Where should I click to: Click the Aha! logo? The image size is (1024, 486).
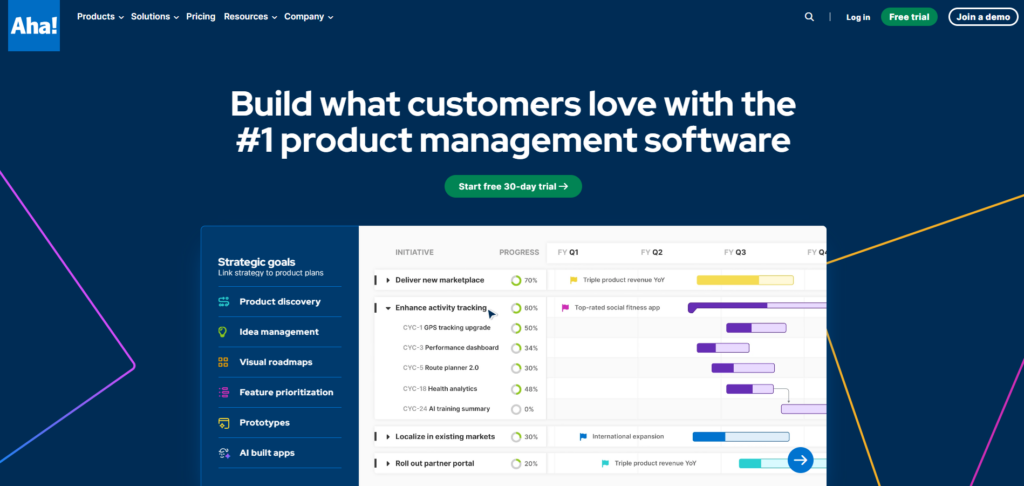pos(34,25)
